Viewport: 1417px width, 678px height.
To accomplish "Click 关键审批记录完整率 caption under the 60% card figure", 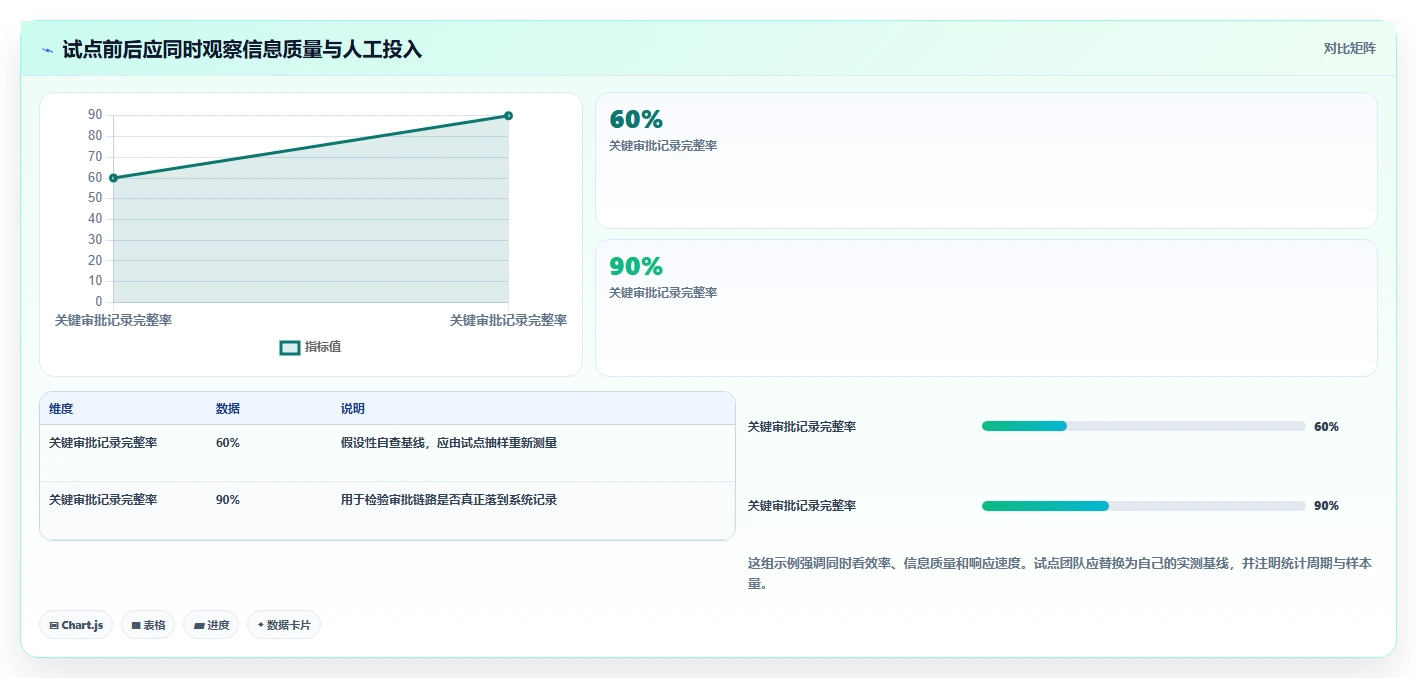I will point(663,146).
